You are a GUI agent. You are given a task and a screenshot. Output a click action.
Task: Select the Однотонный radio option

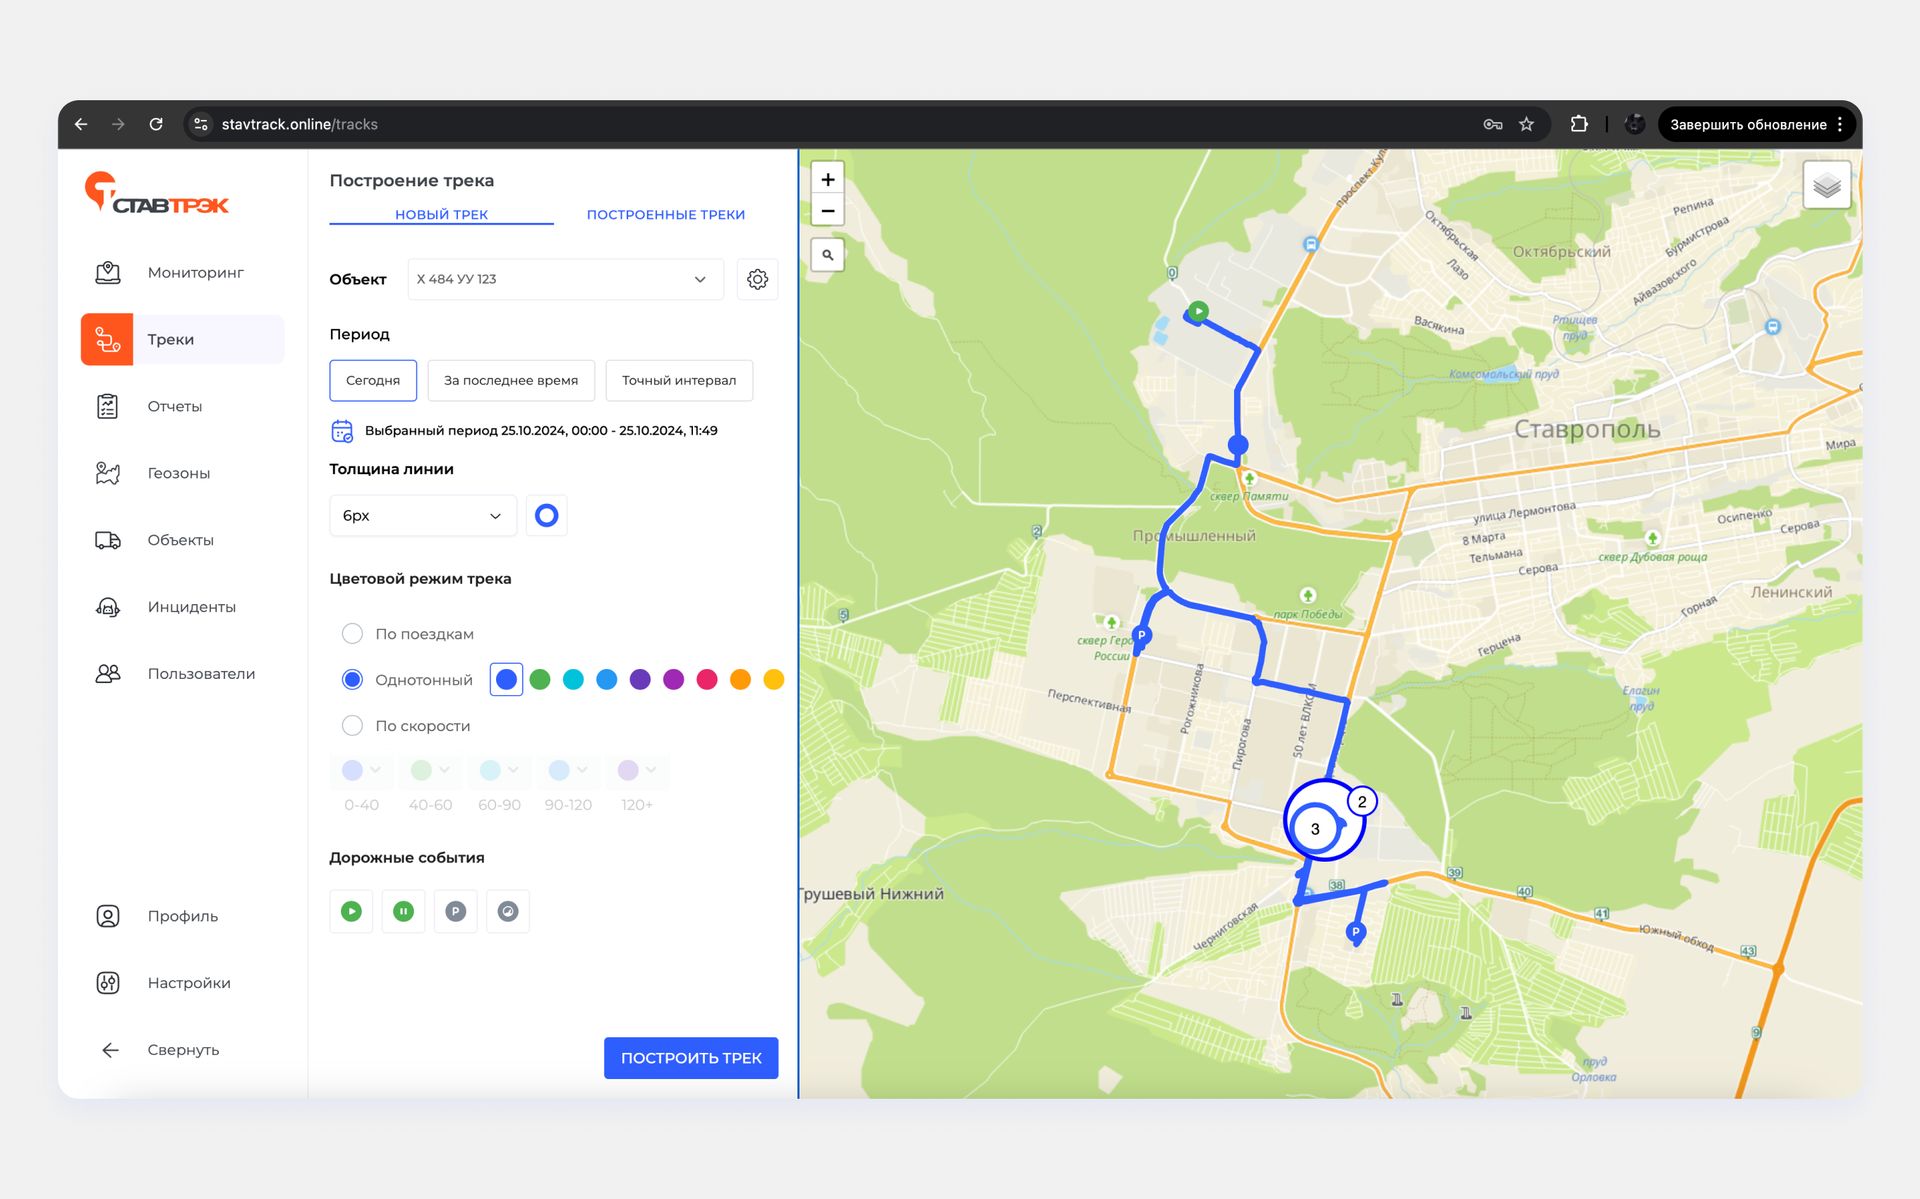click(352, 680)
